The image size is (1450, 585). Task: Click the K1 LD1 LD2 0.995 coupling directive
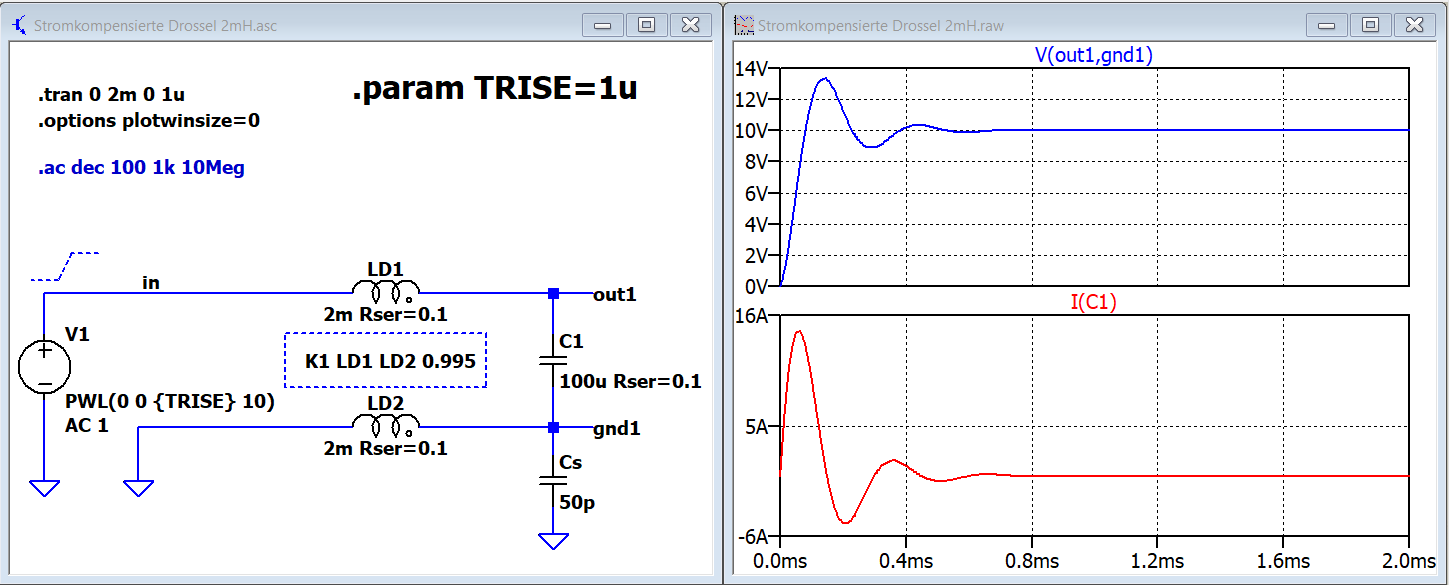coord(390,360)
